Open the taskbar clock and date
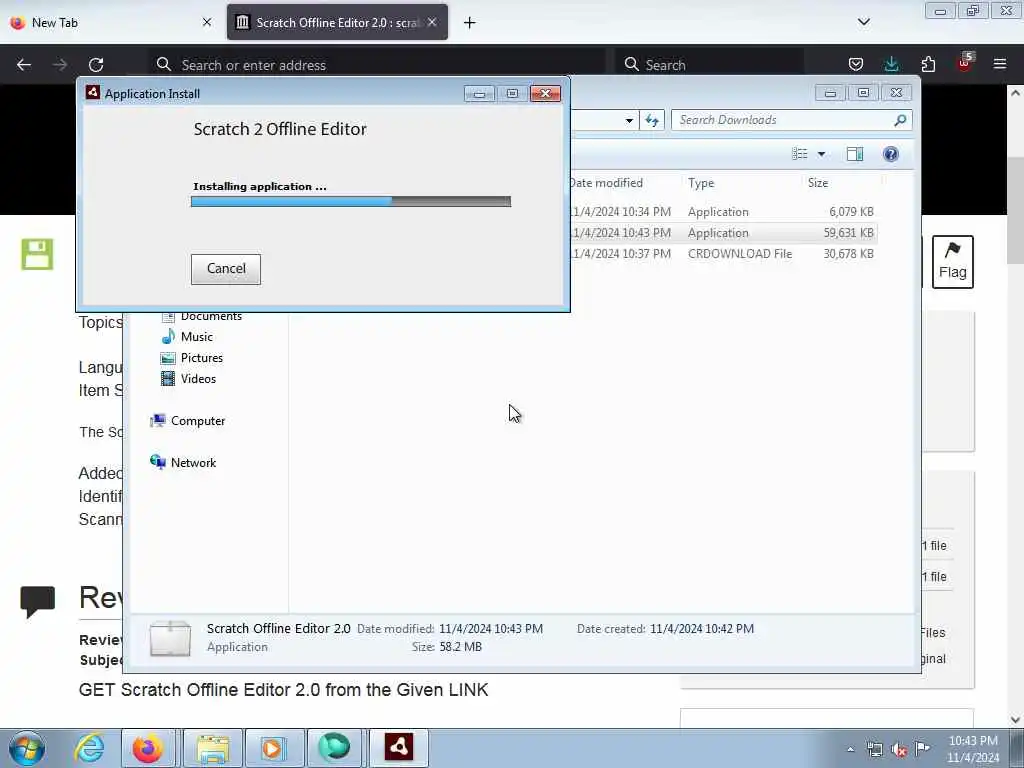The image size is (1024, 768). [x=972, y=749]
